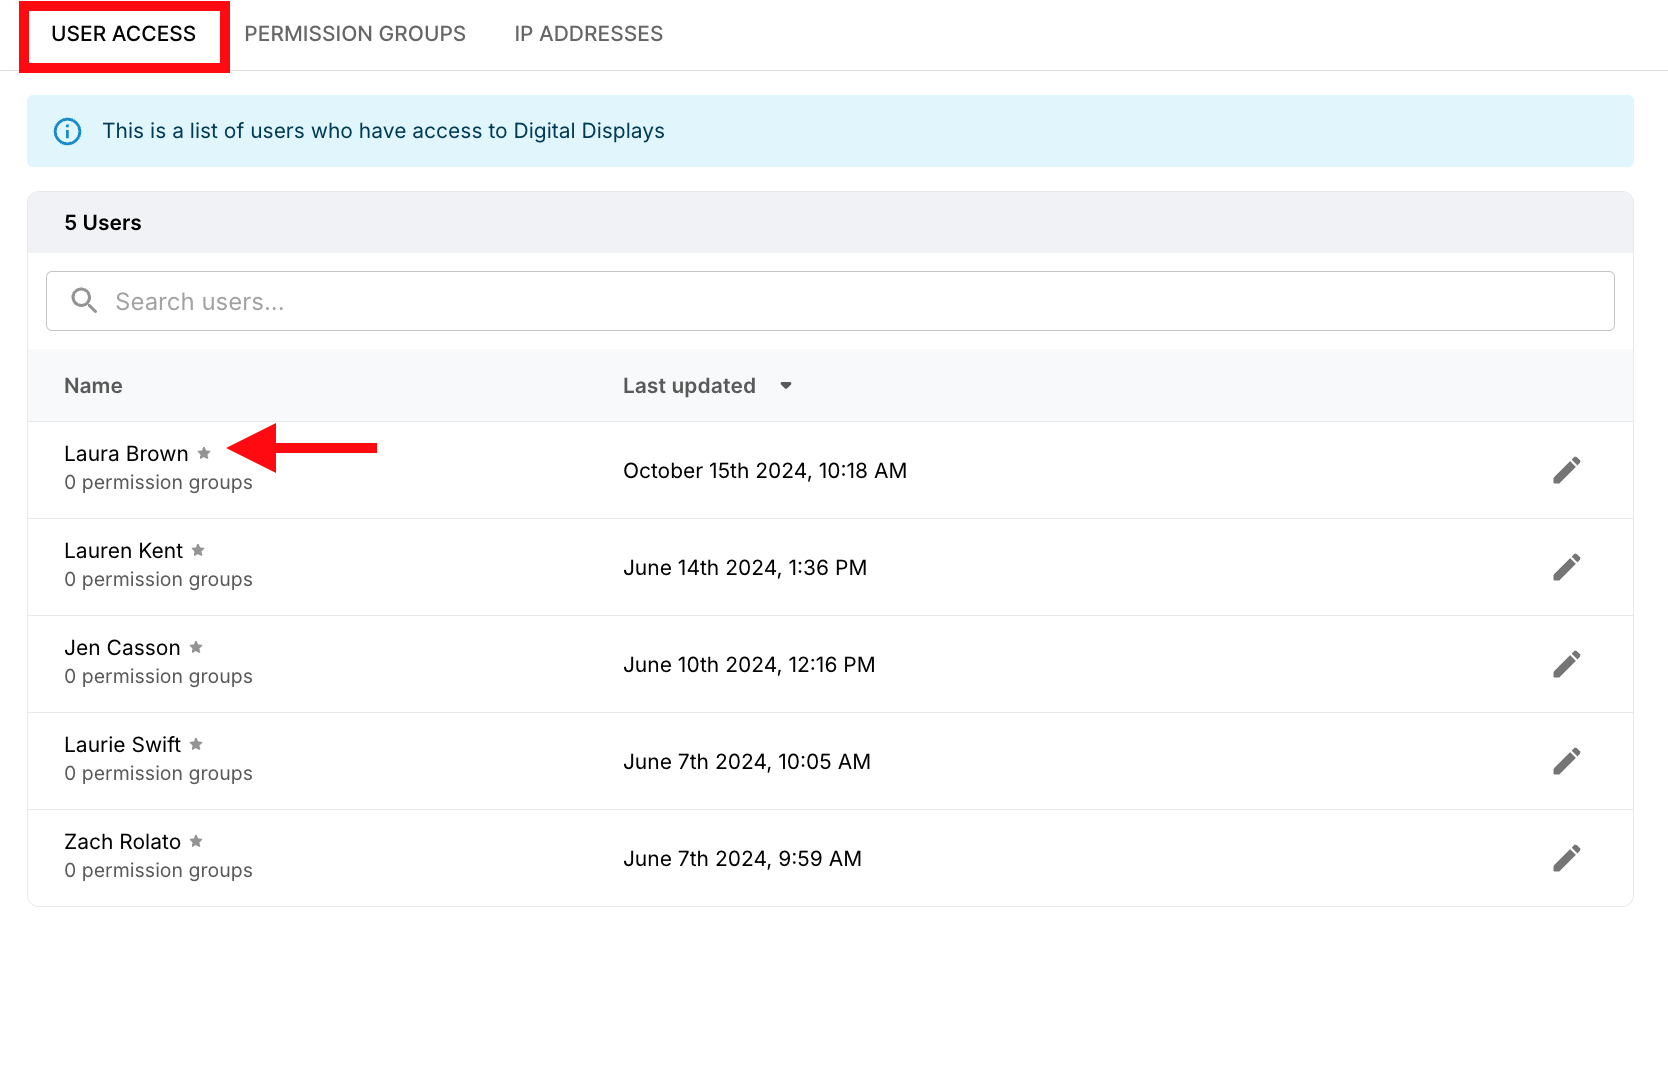Select Laurie Swift's name

pyautogui.click(x=122, y=745)
